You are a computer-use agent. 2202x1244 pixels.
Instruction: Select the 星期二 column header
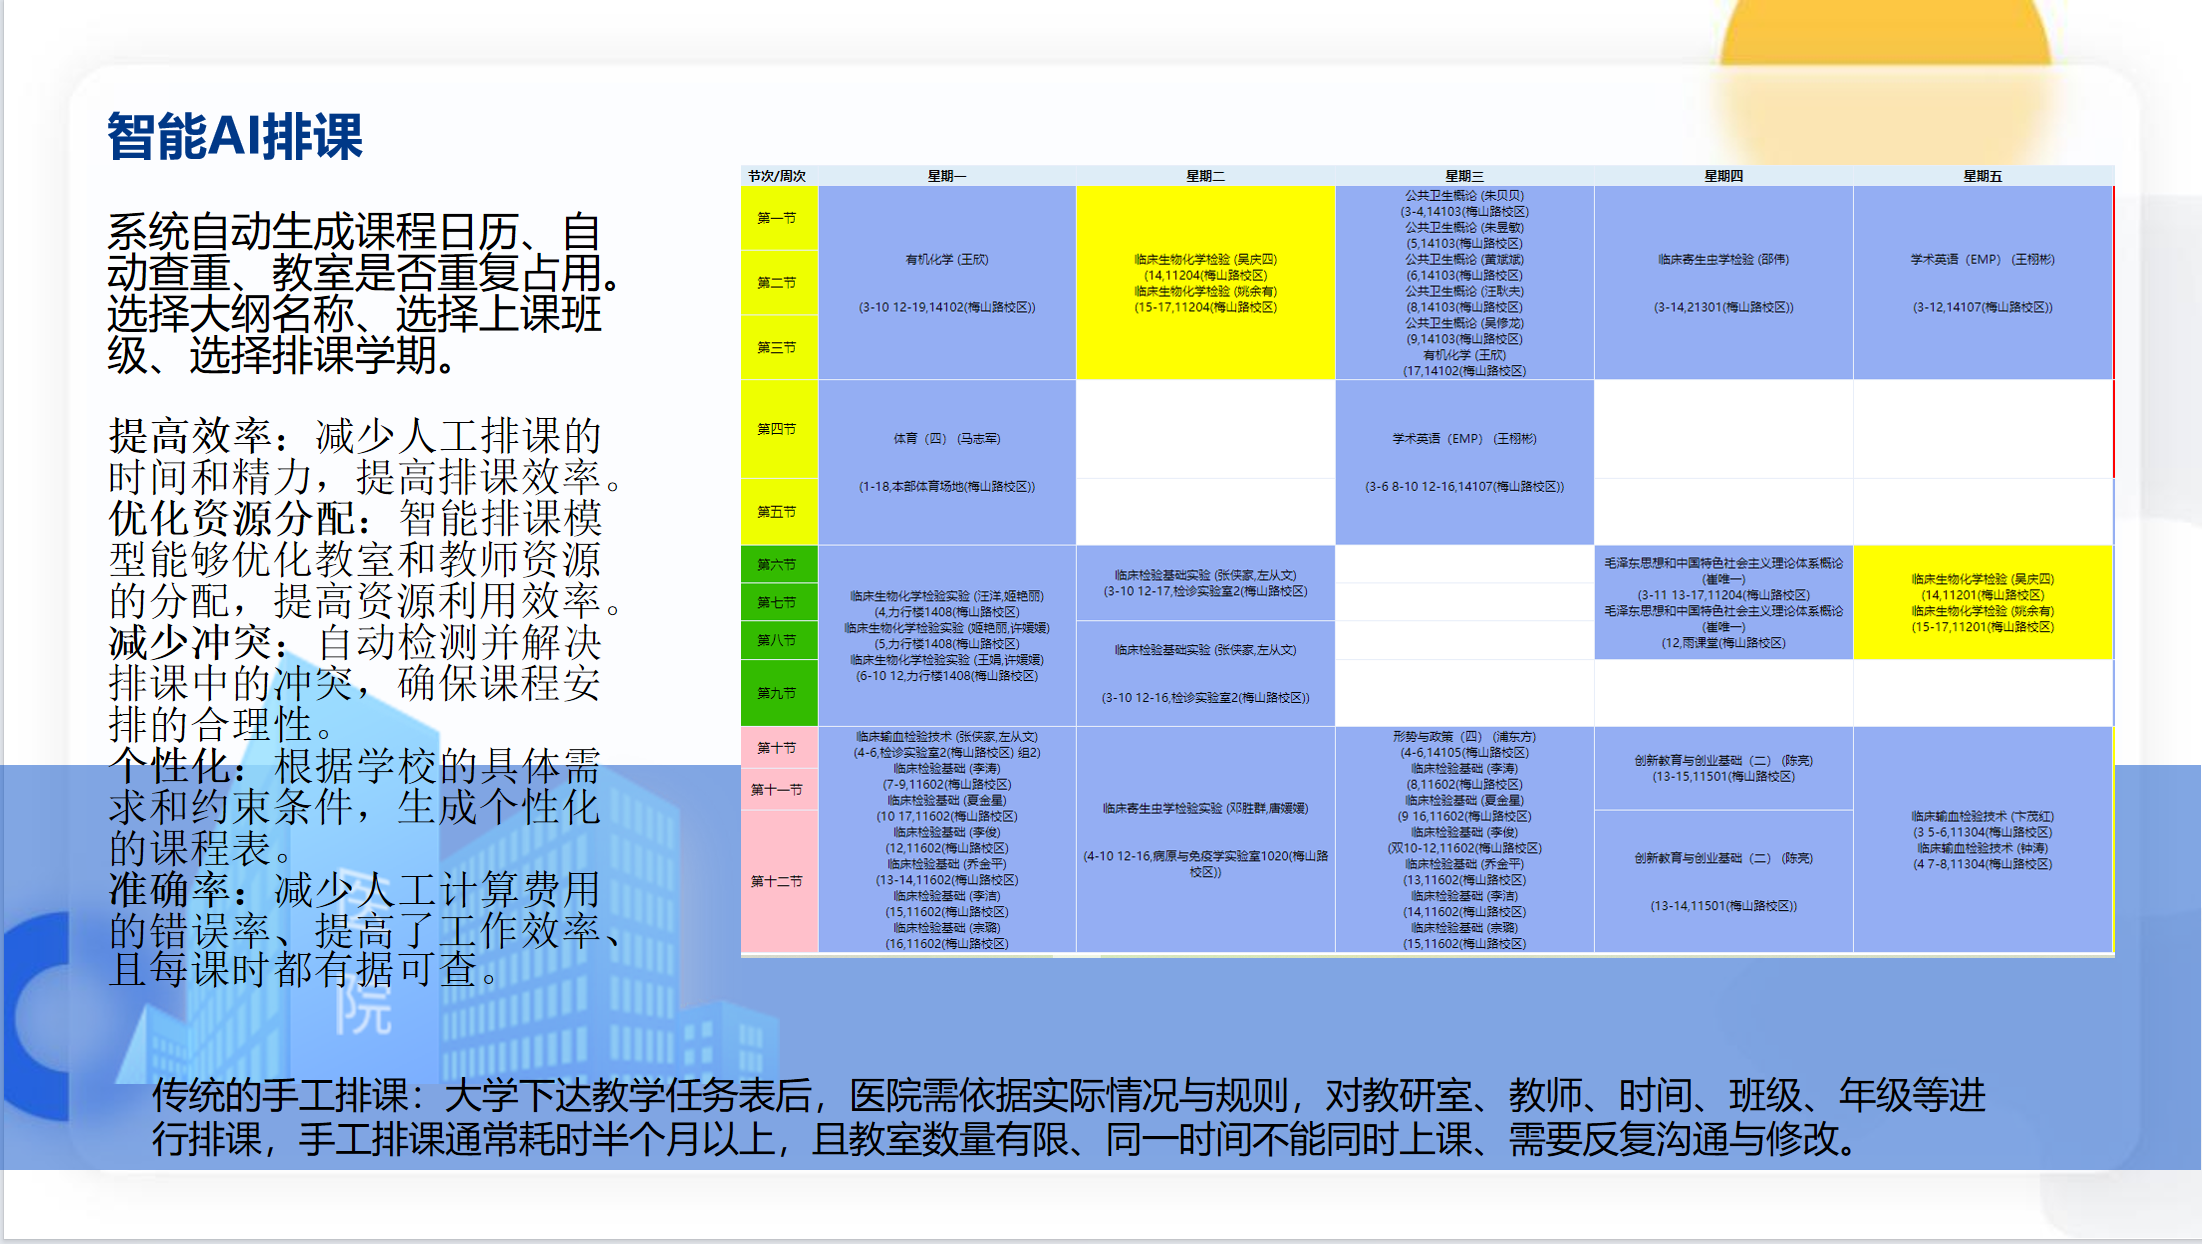1205,176
